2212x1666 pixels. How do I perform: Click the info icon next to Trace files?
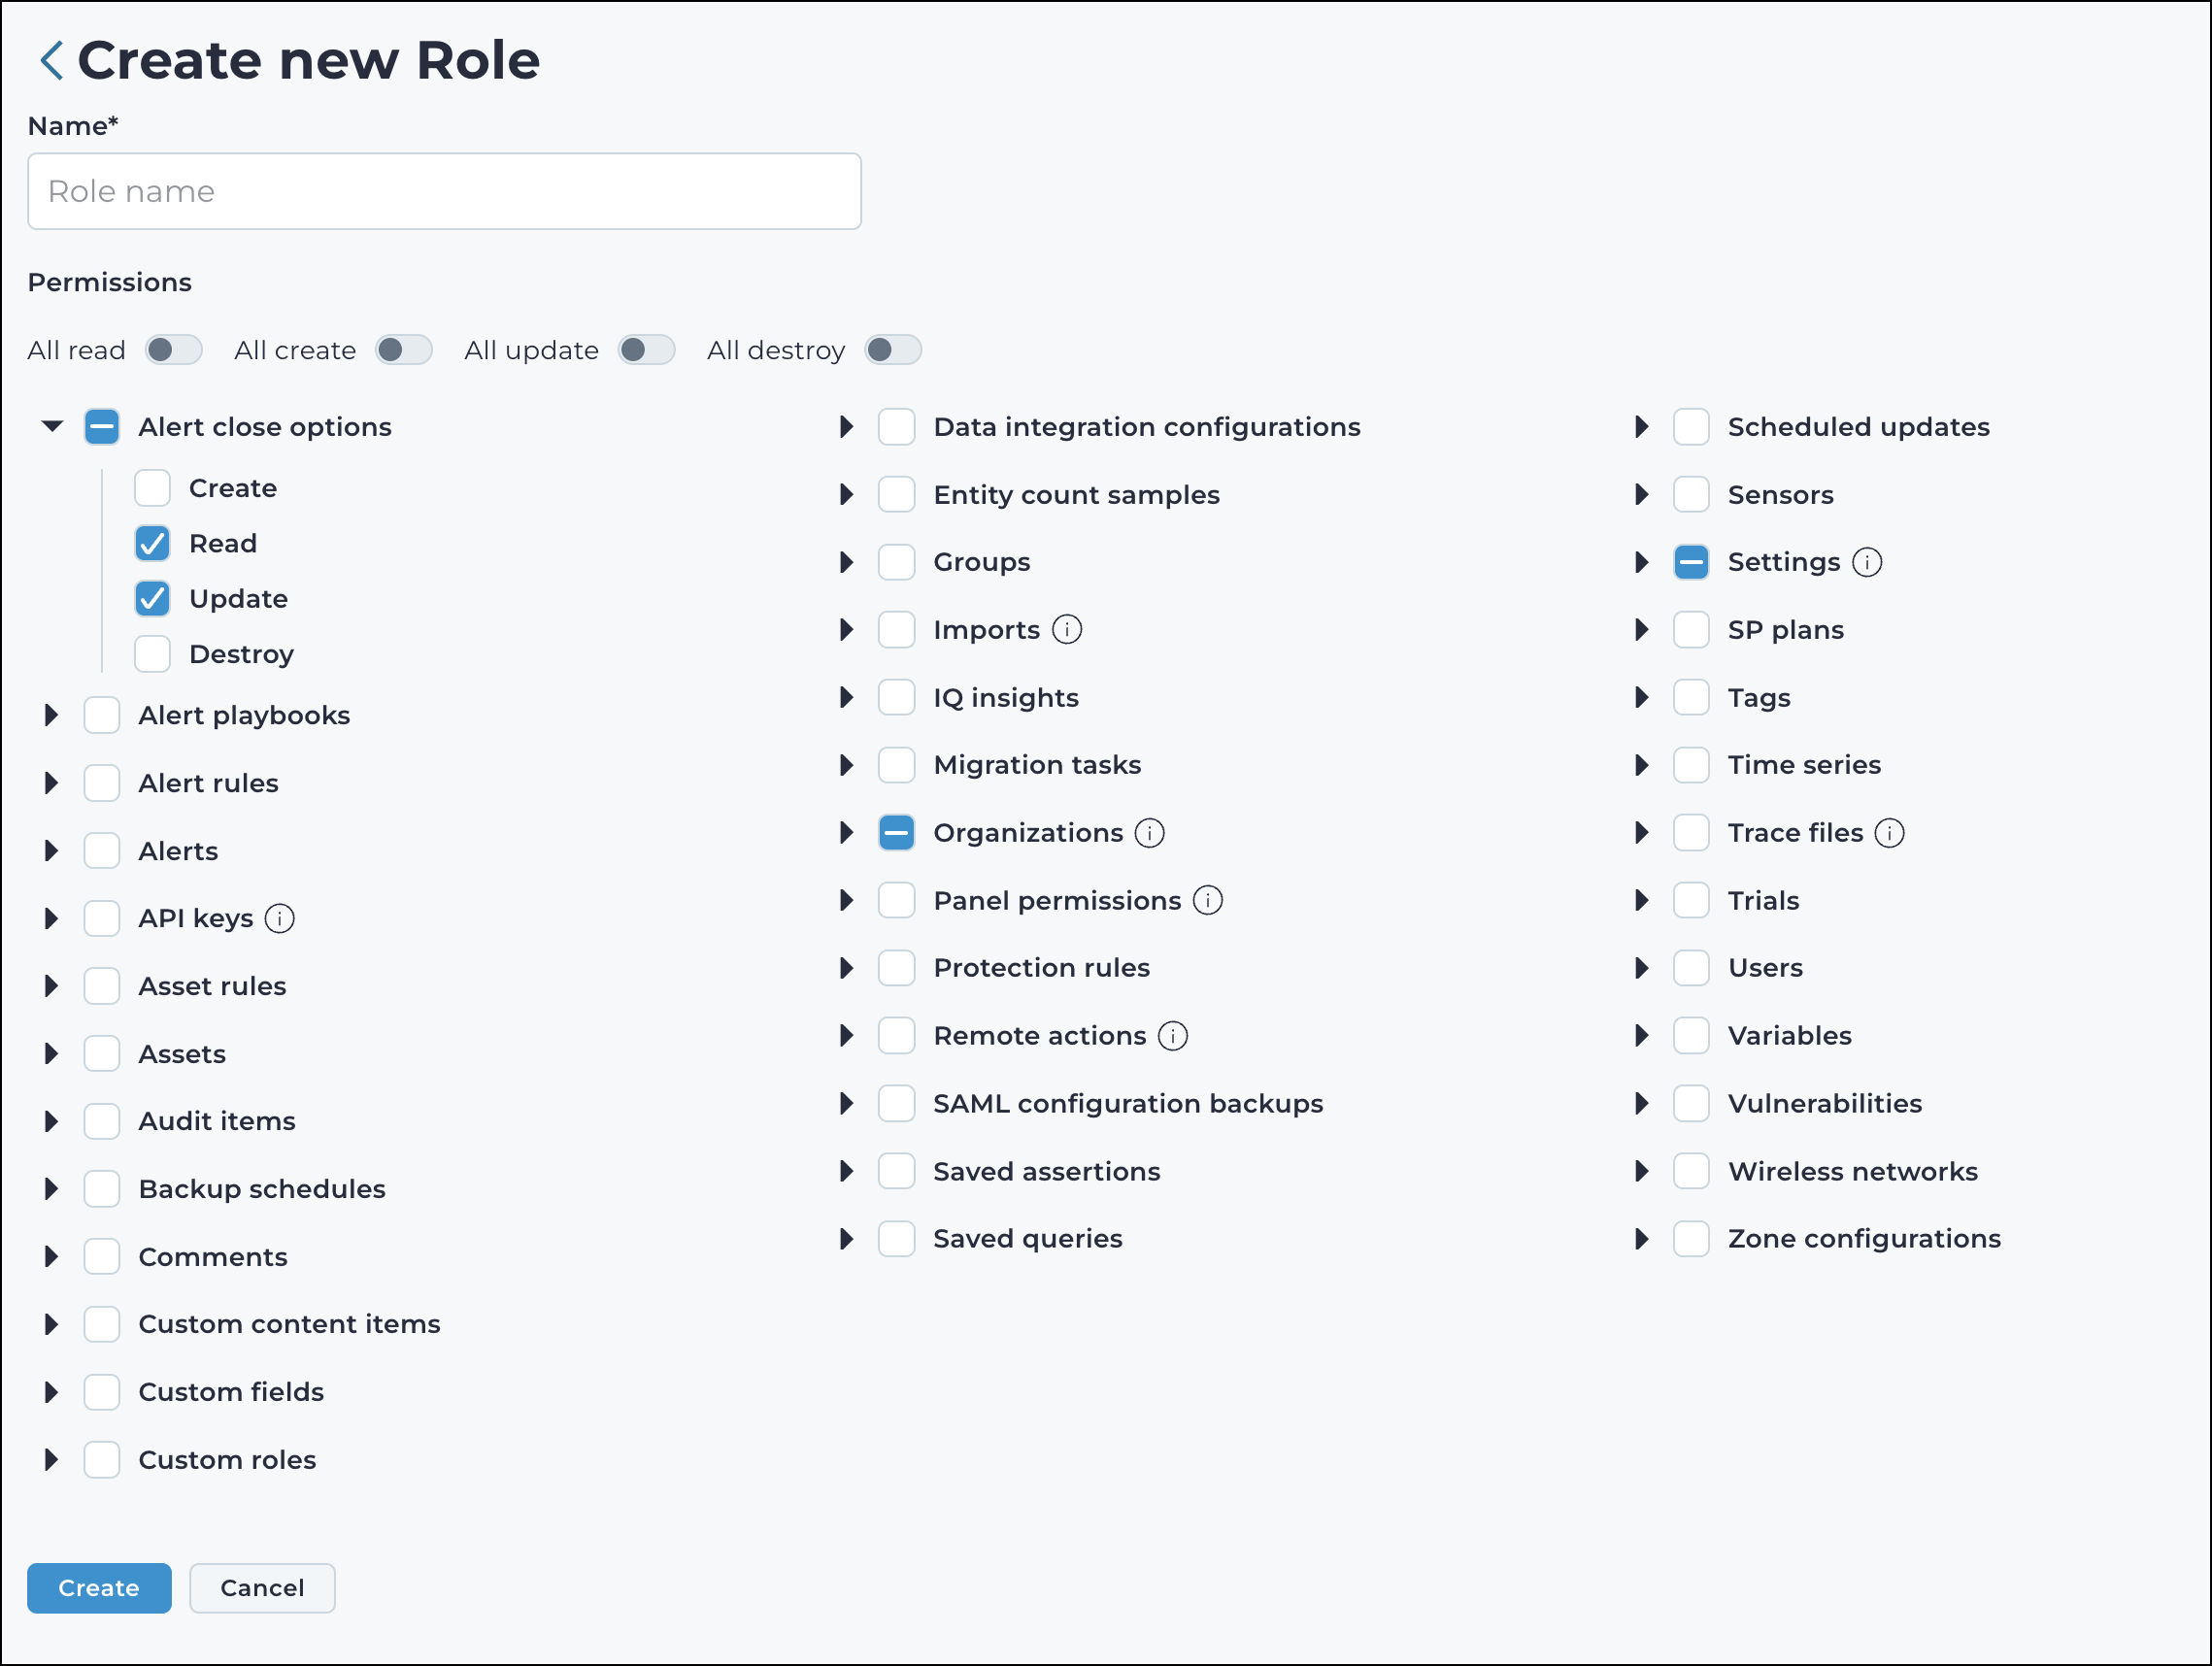[x=1889, y=833]
